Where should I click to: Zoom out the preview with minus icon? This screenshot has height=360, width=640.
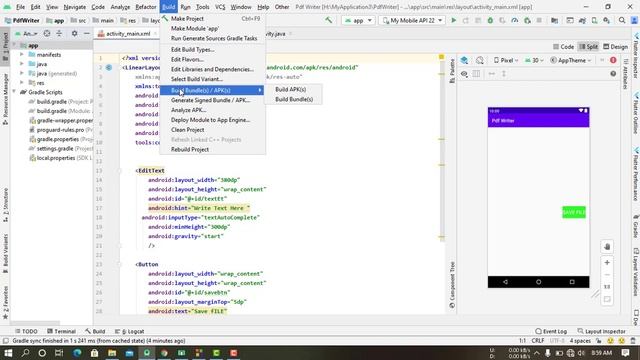[607, 275]
